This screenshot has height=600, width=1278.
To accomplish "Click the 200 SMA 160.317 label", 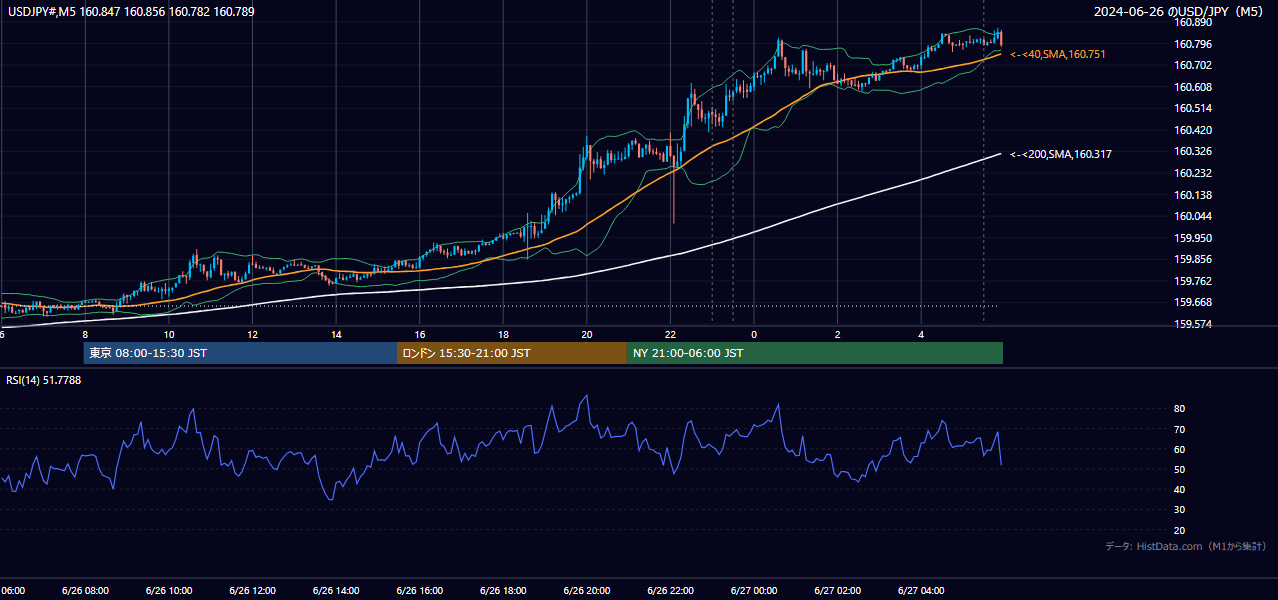I will coord(1061,154).
